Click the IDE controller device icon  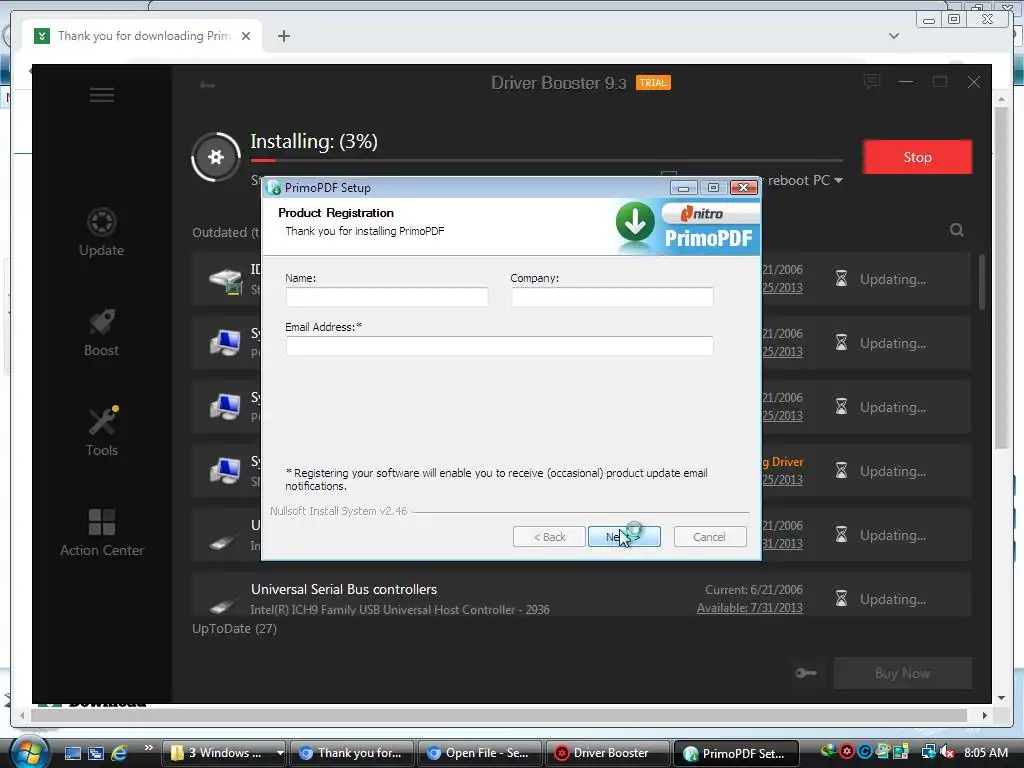click(x=225, y=281)
